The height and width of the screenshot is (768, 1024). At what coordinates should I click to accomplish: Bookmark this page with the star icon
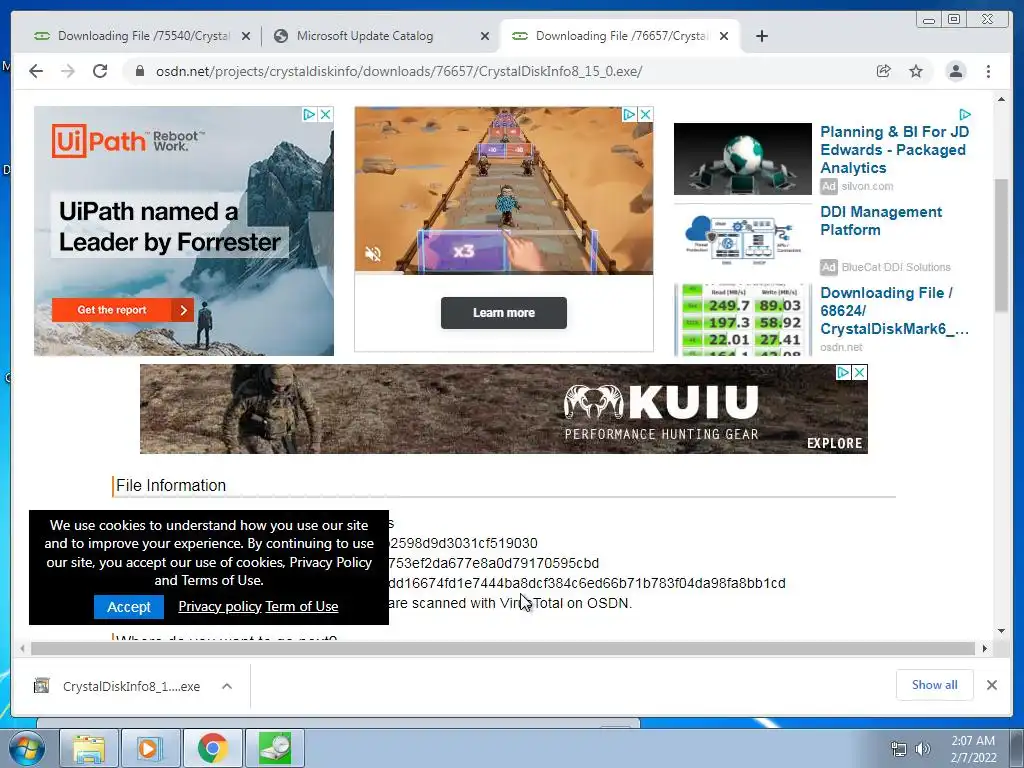coord(916,71)
